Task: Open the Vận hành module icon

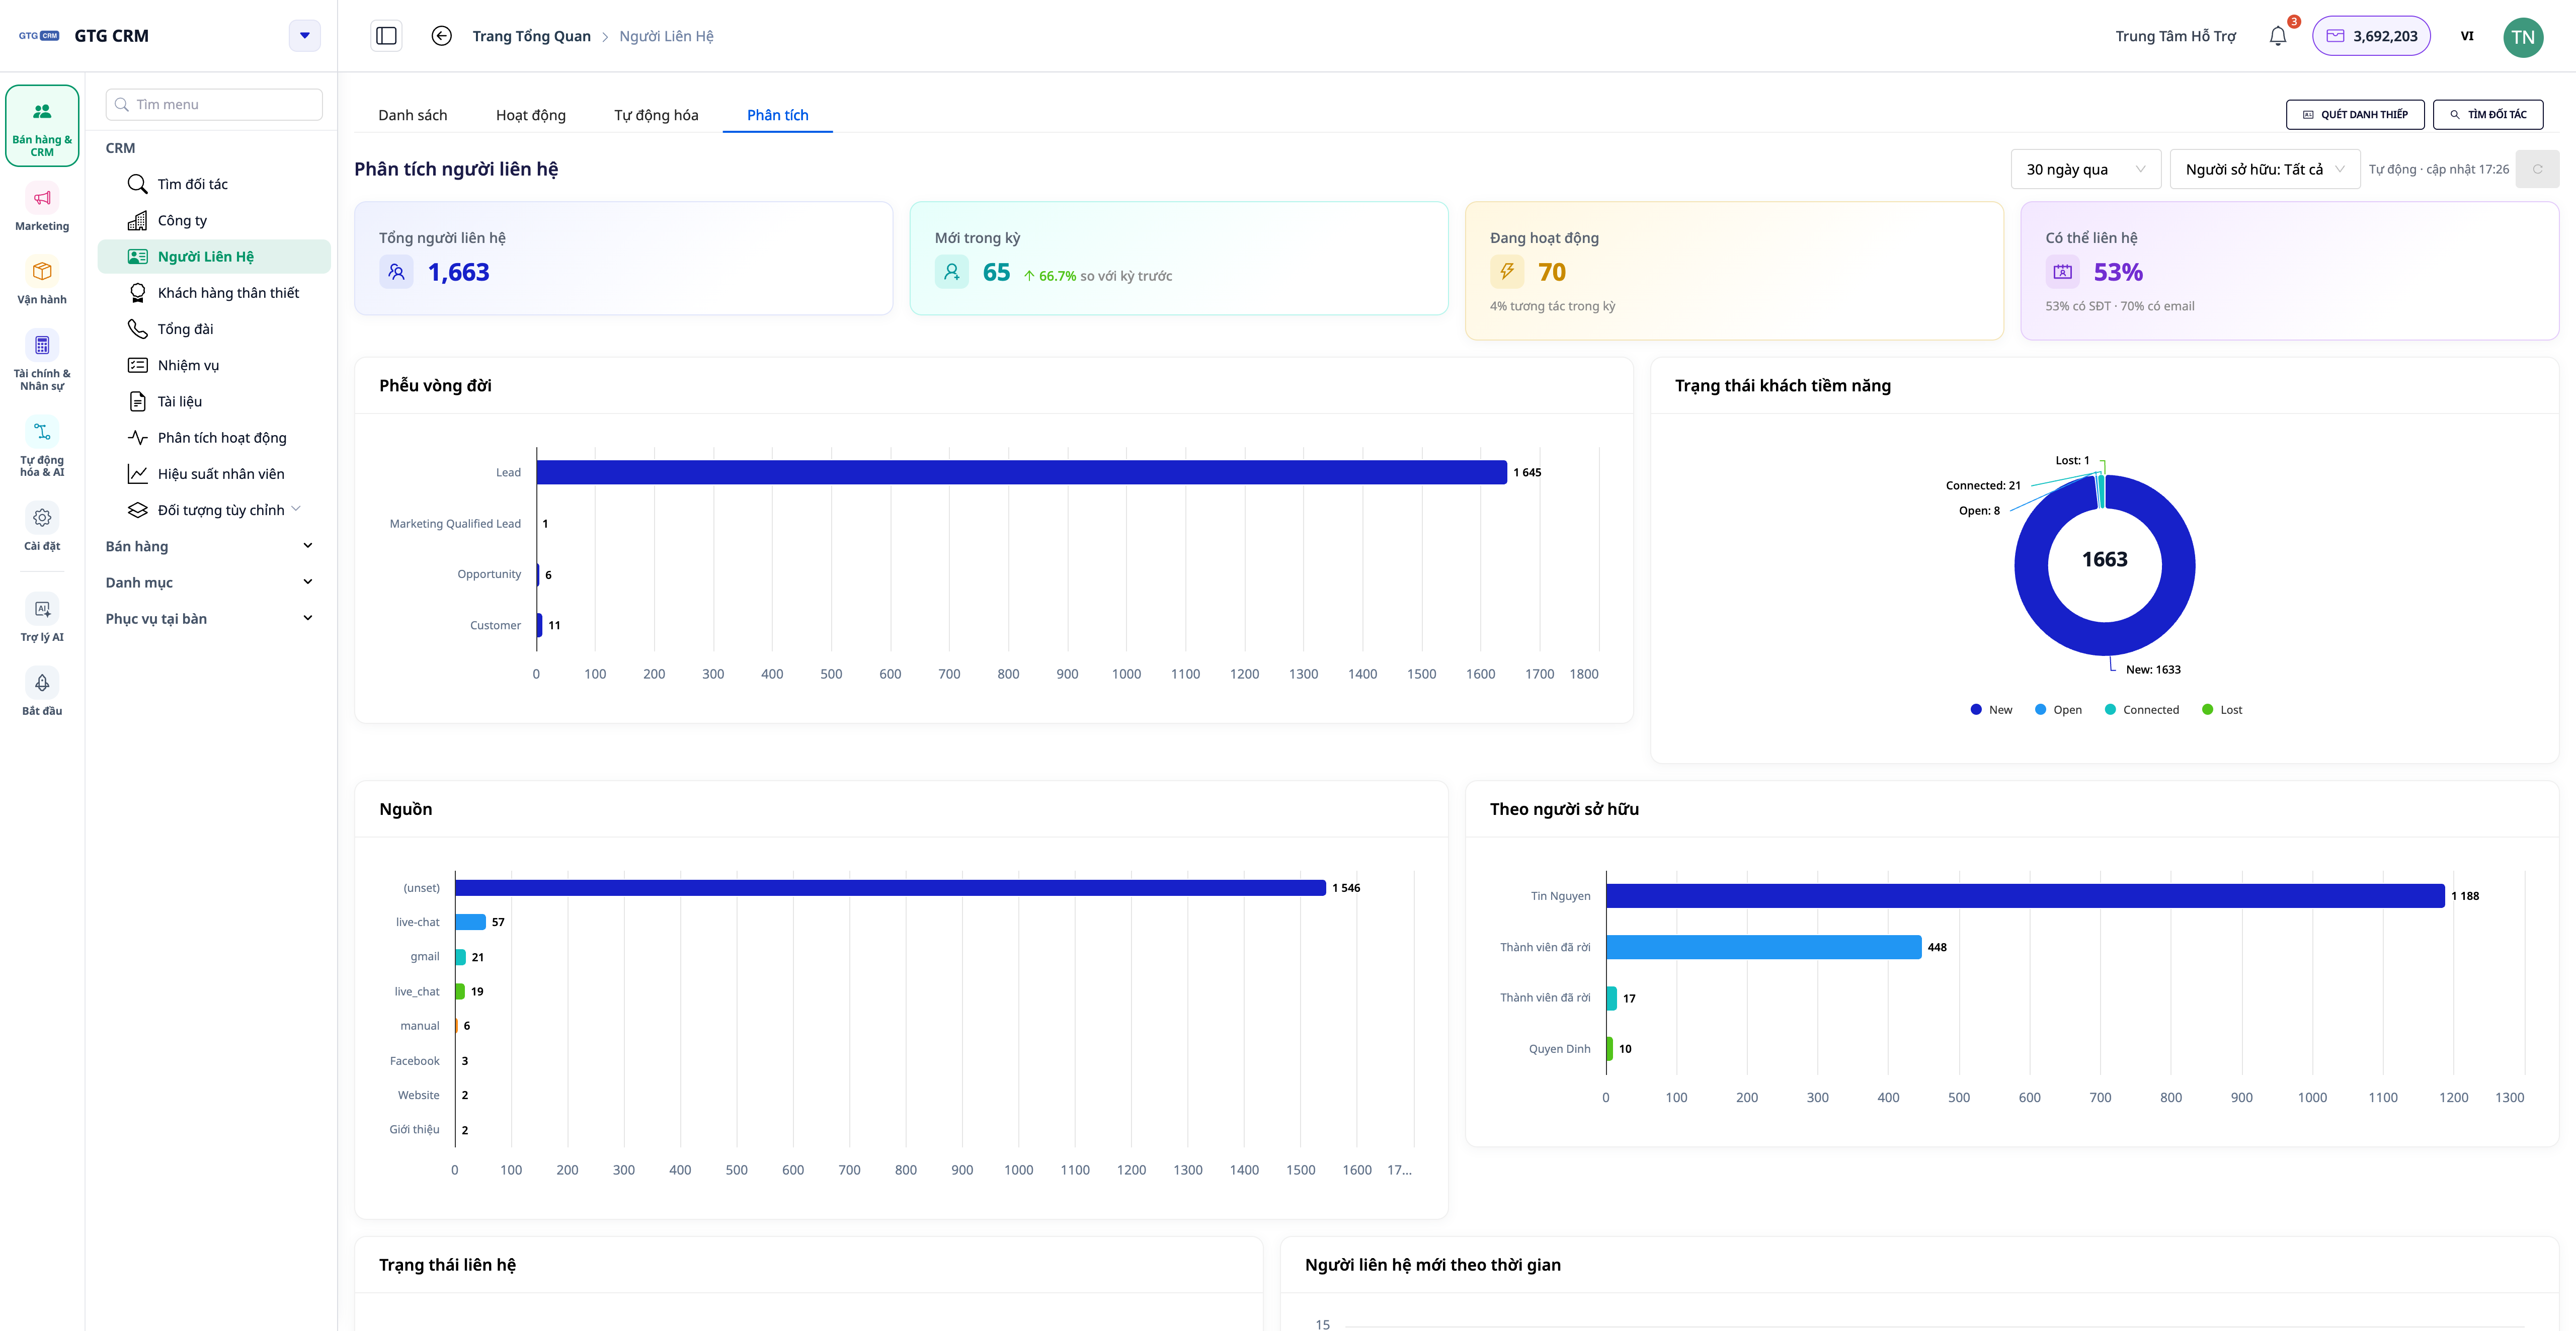Action: coord(42,271)
